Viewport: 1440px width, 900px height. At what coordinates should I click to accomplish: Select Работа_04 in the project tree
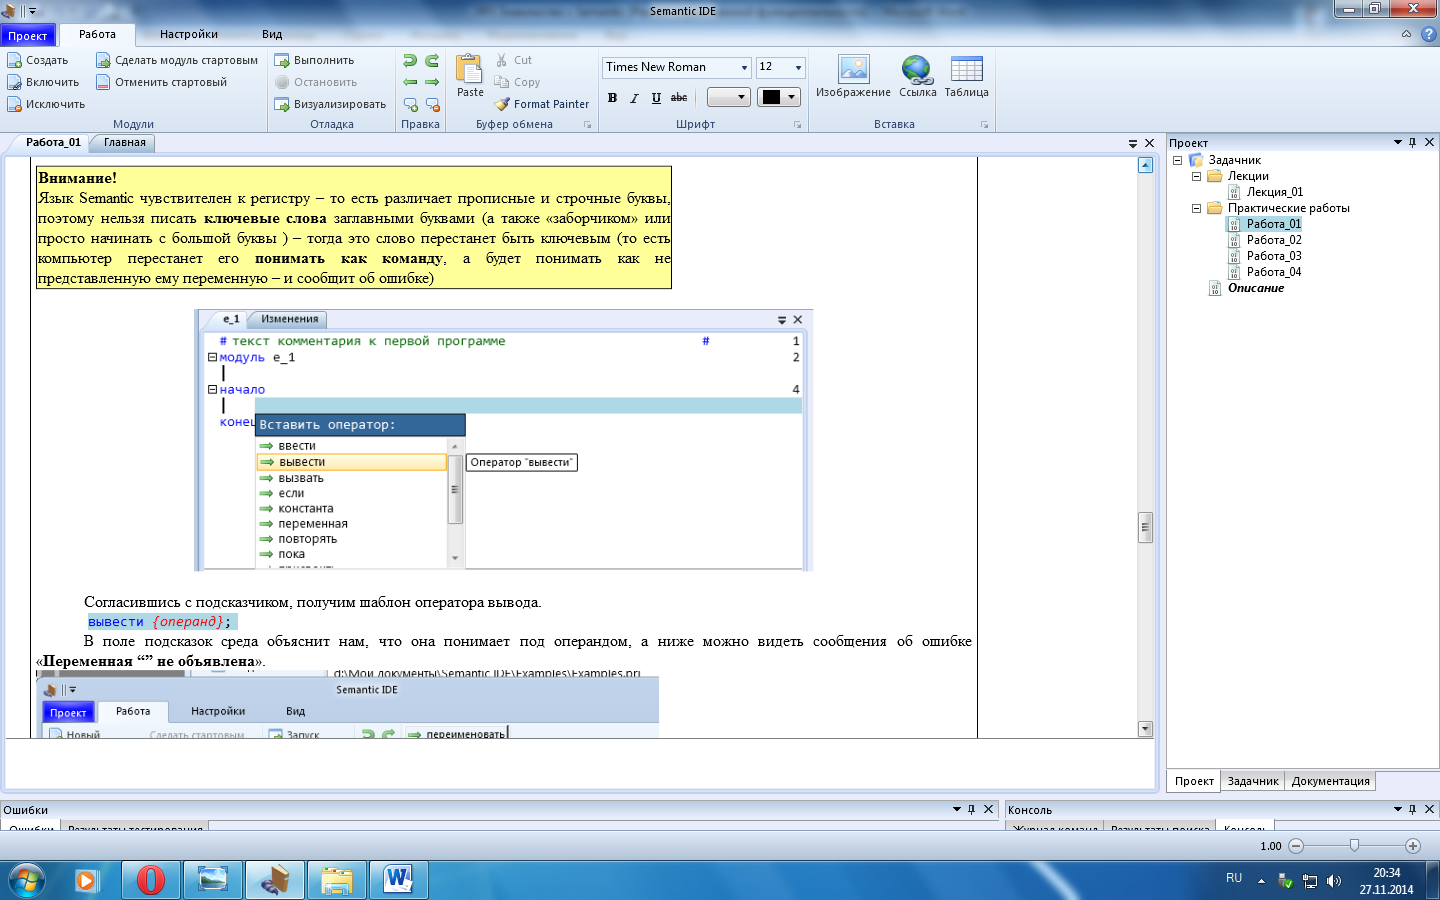1273,272
